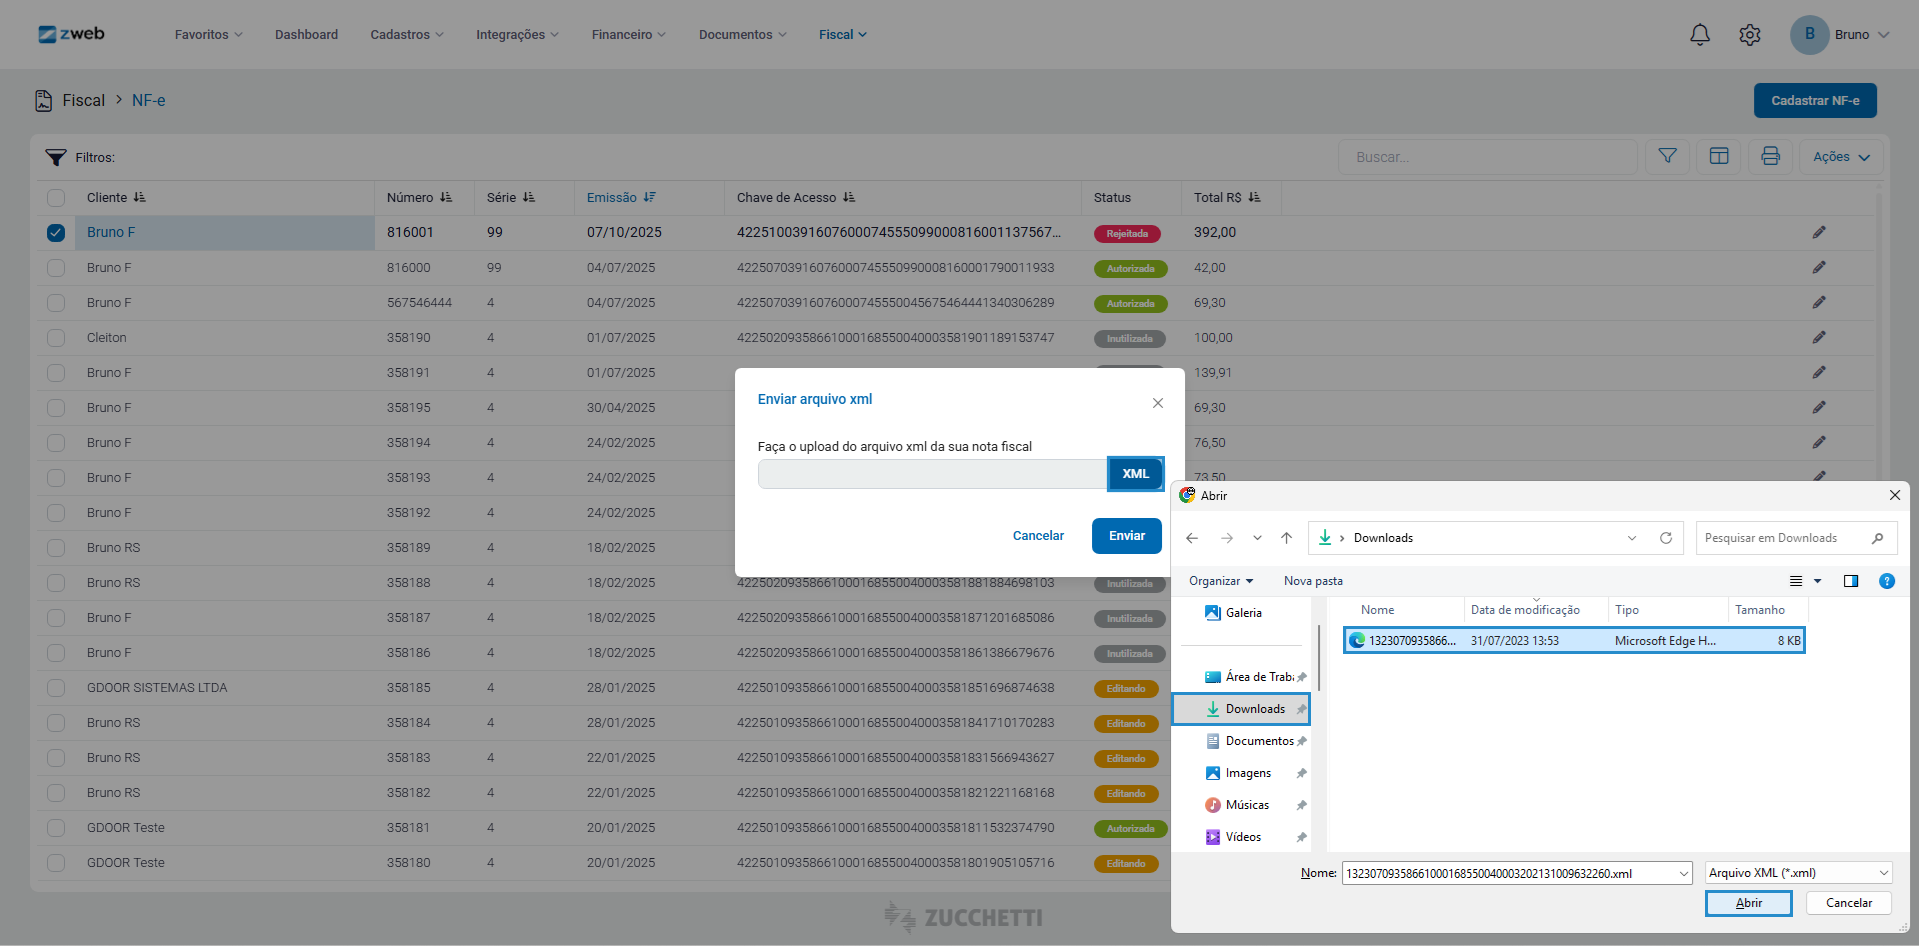The height and width of the screenshot is (946, 1919).
Task: Open the Financeiro menu
Action: pos(627,35)
